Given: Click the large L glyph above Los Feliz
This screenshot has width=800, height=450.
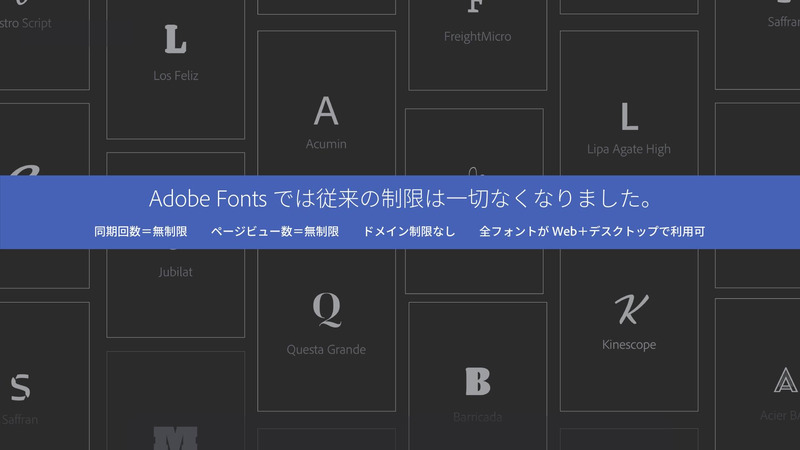Looking at the screenshot, I should click(176, 39).
